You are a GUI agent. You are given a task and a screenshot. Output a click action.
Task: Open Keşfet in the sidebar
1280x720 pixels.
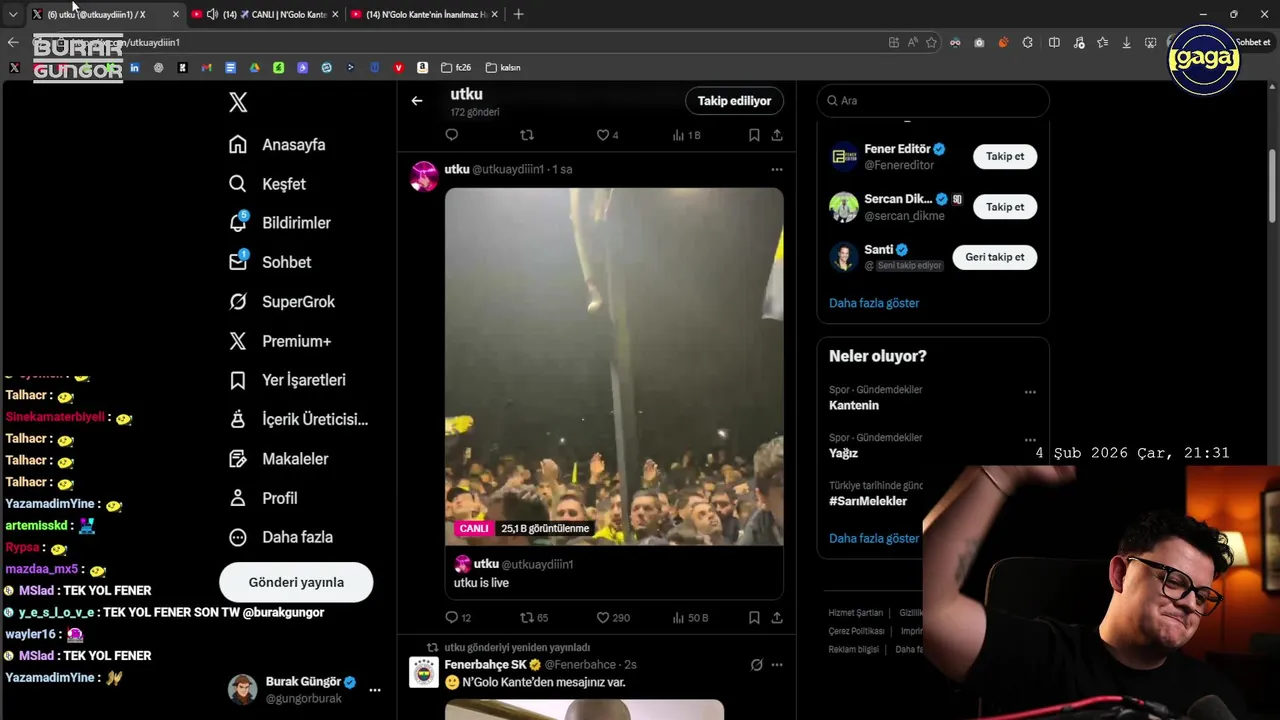267,184
